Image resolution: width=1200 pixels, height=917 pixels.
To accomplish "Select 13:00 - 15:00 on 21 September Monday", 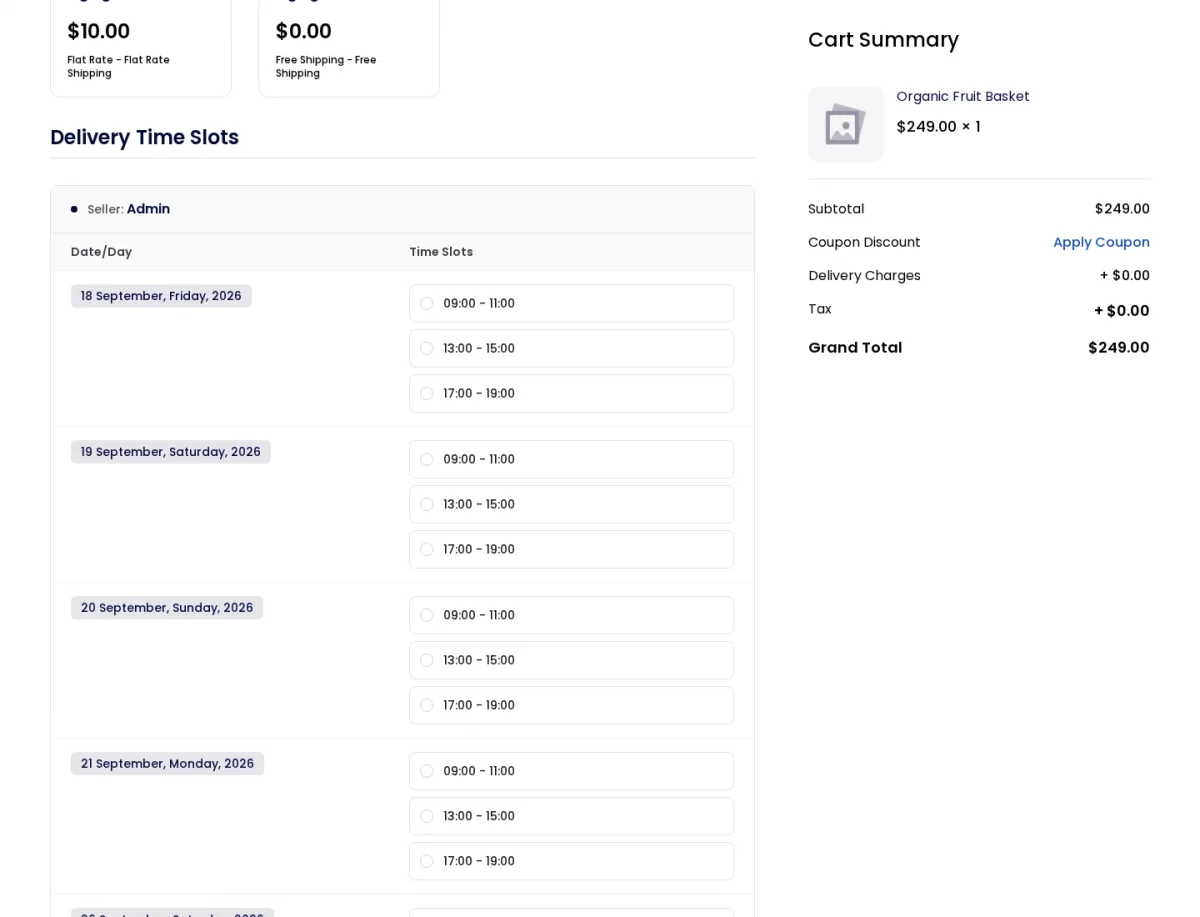I will pos(571,816).
